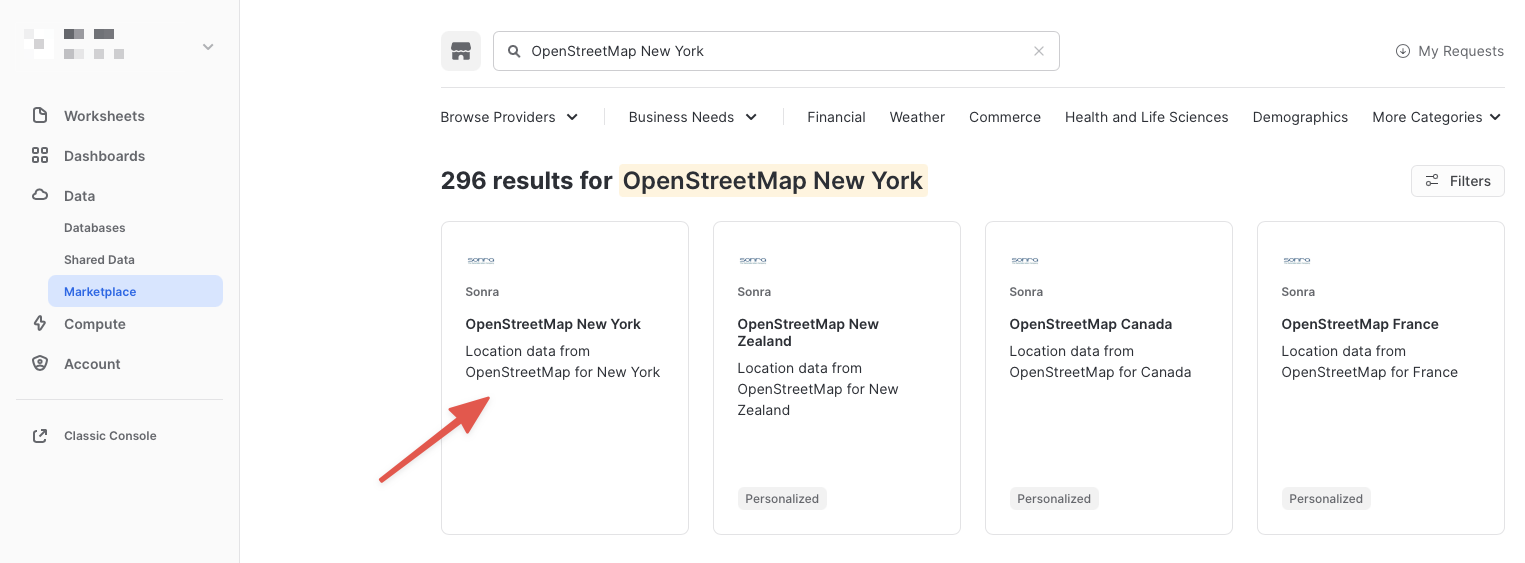Click the My Requests download icon

(1403, 51)
